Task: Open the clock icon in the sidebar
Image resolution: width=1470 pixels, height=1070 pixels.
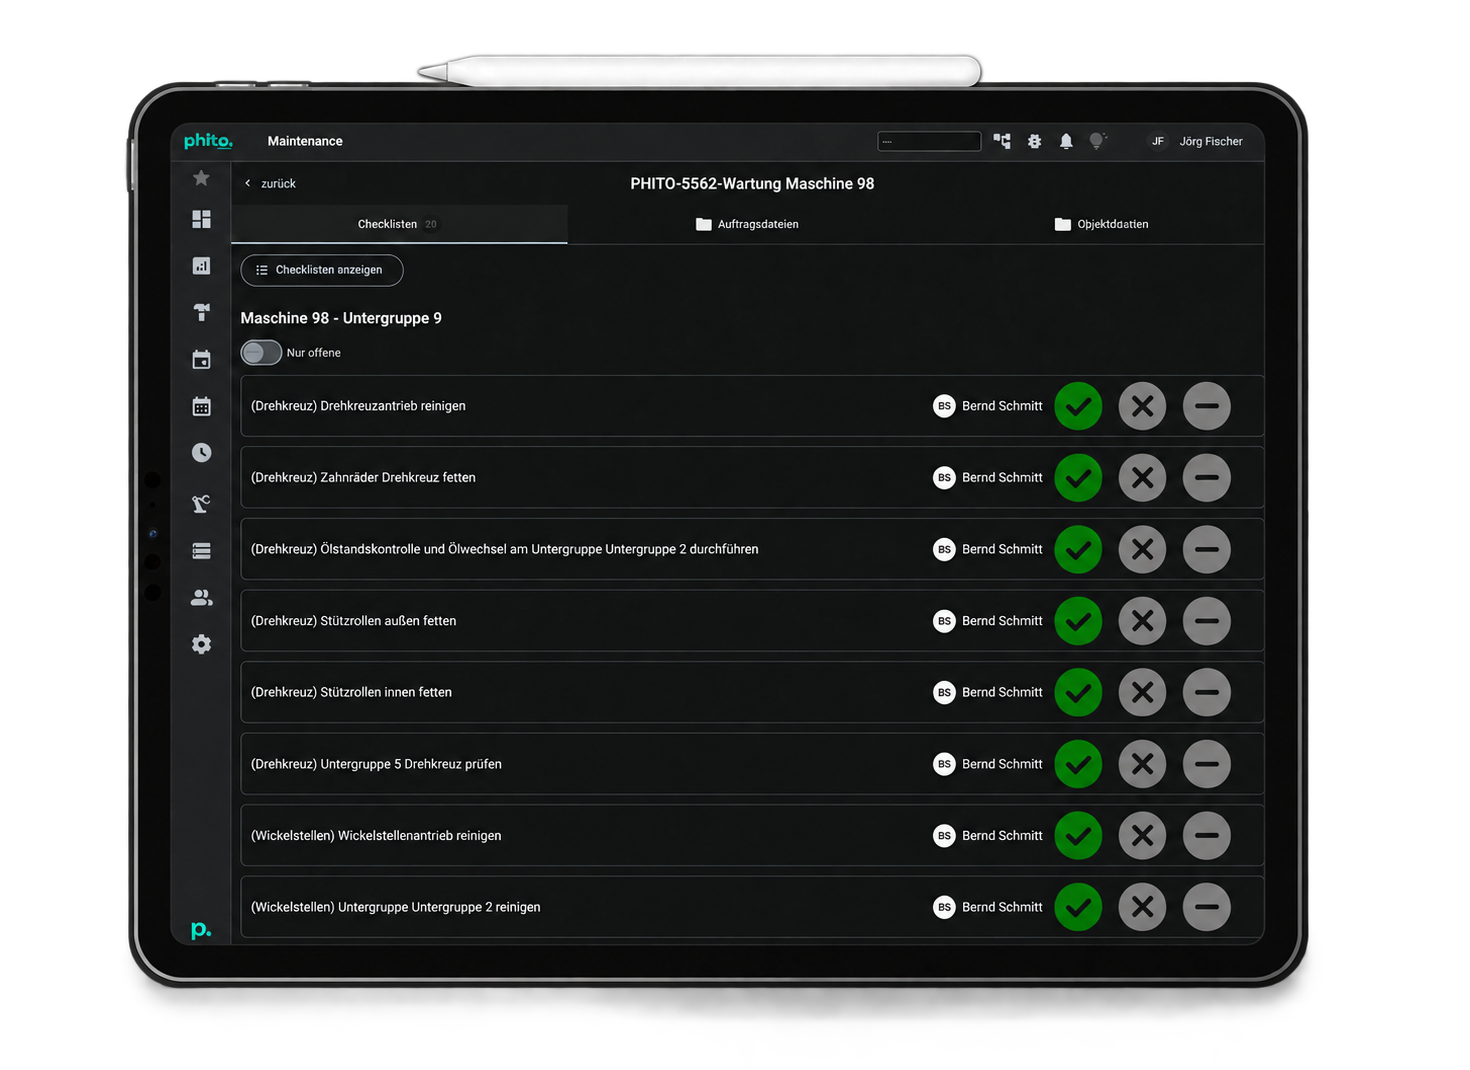Action: 201,453
